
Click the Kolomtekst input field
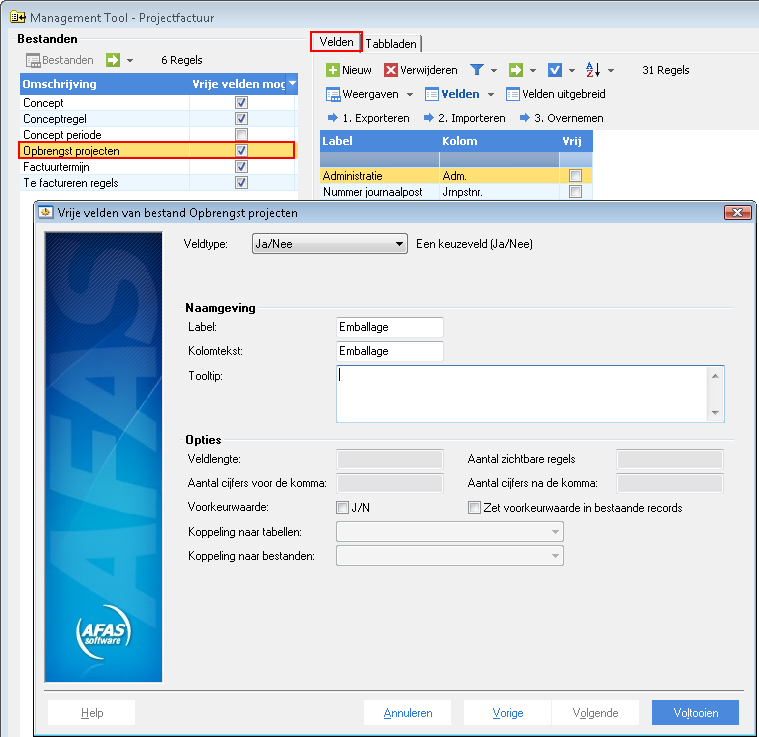[390, 351]
